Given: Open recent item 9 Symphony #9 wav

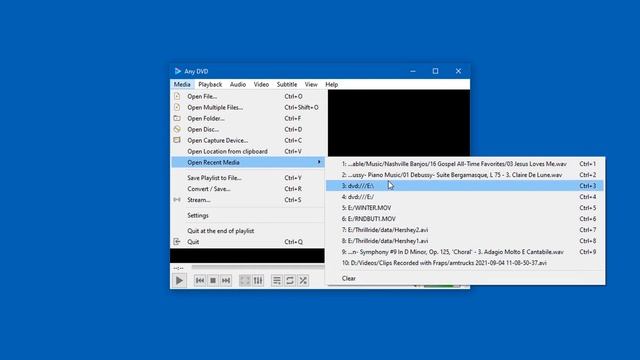Looking at the screenshot, I should click(x=465, y=252).
